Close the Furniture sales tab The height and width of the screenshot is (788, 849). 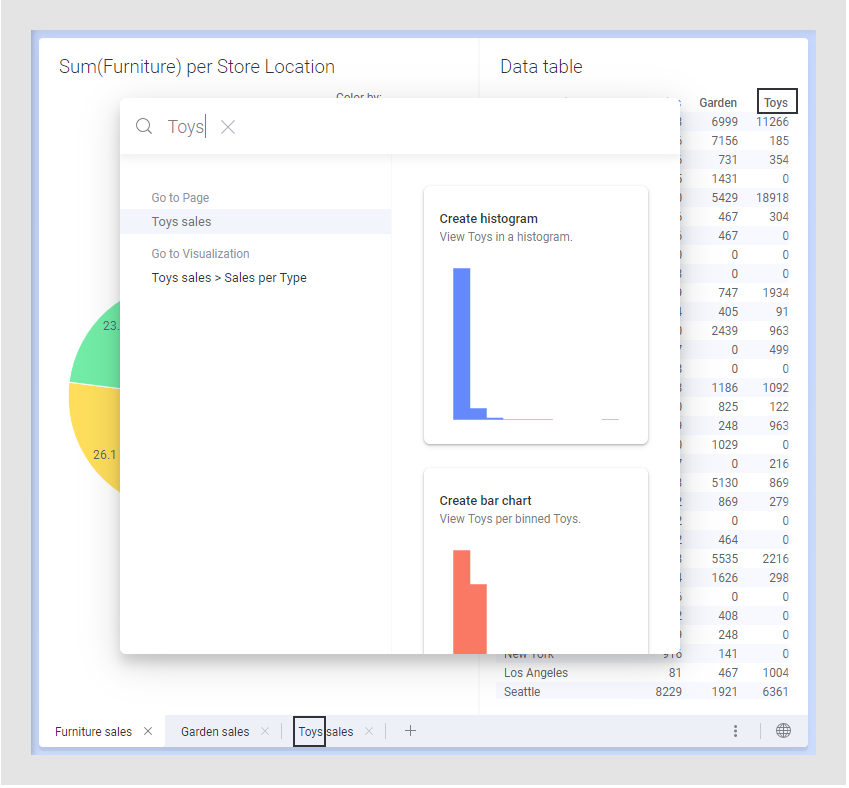tap(148, 731)
